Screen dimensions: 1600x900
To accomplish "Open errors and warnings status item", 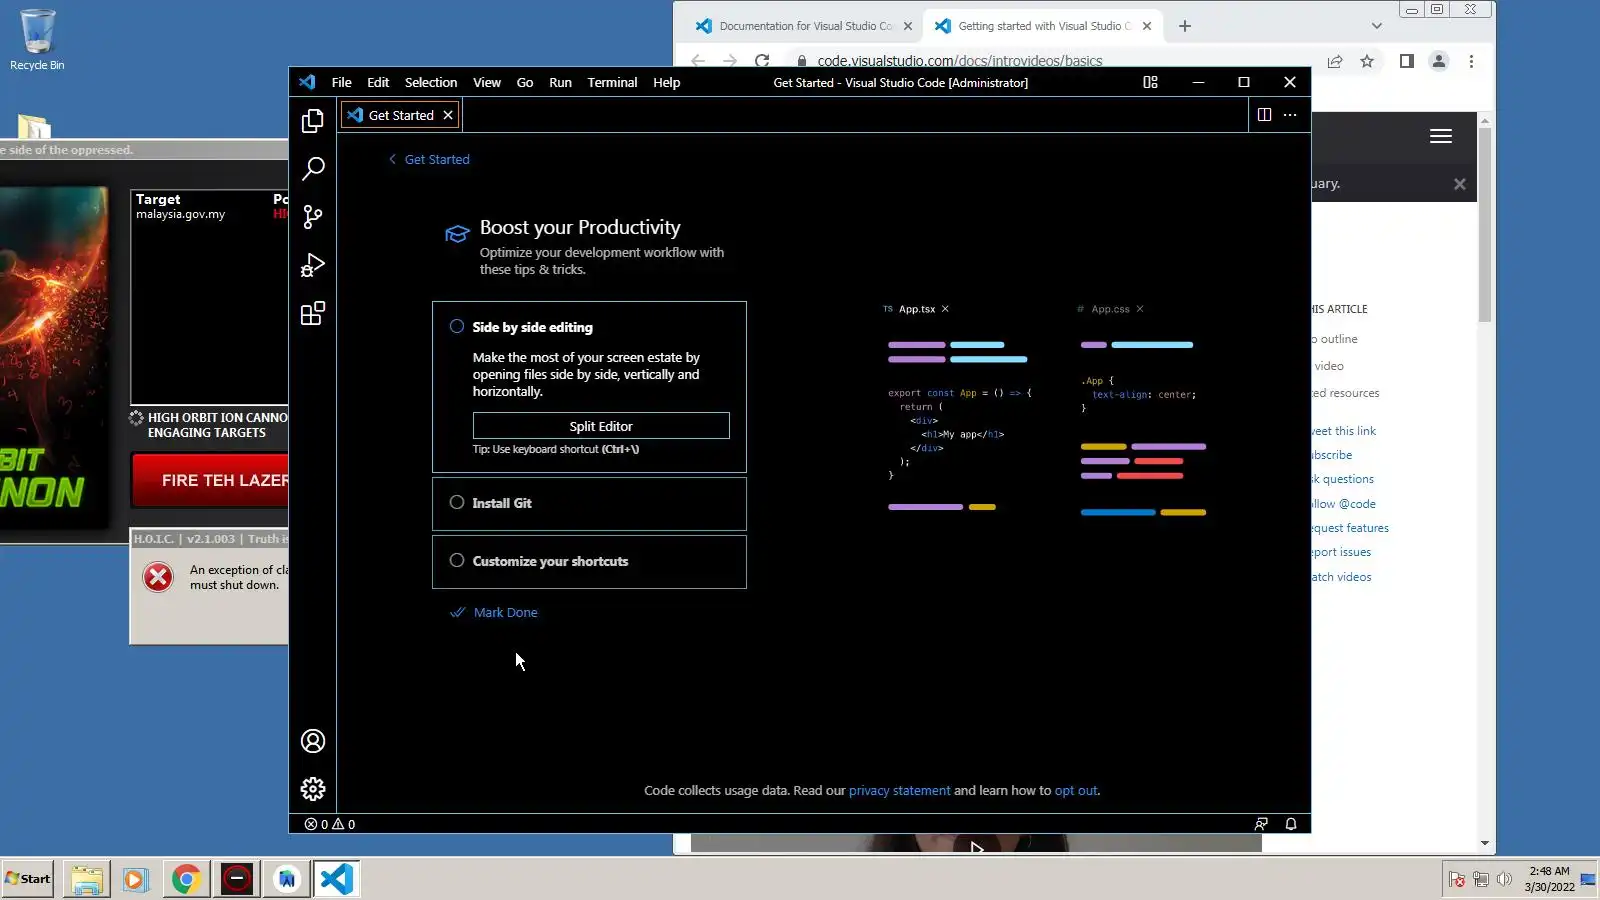I will pyautogui.click(x=330, y=824).
